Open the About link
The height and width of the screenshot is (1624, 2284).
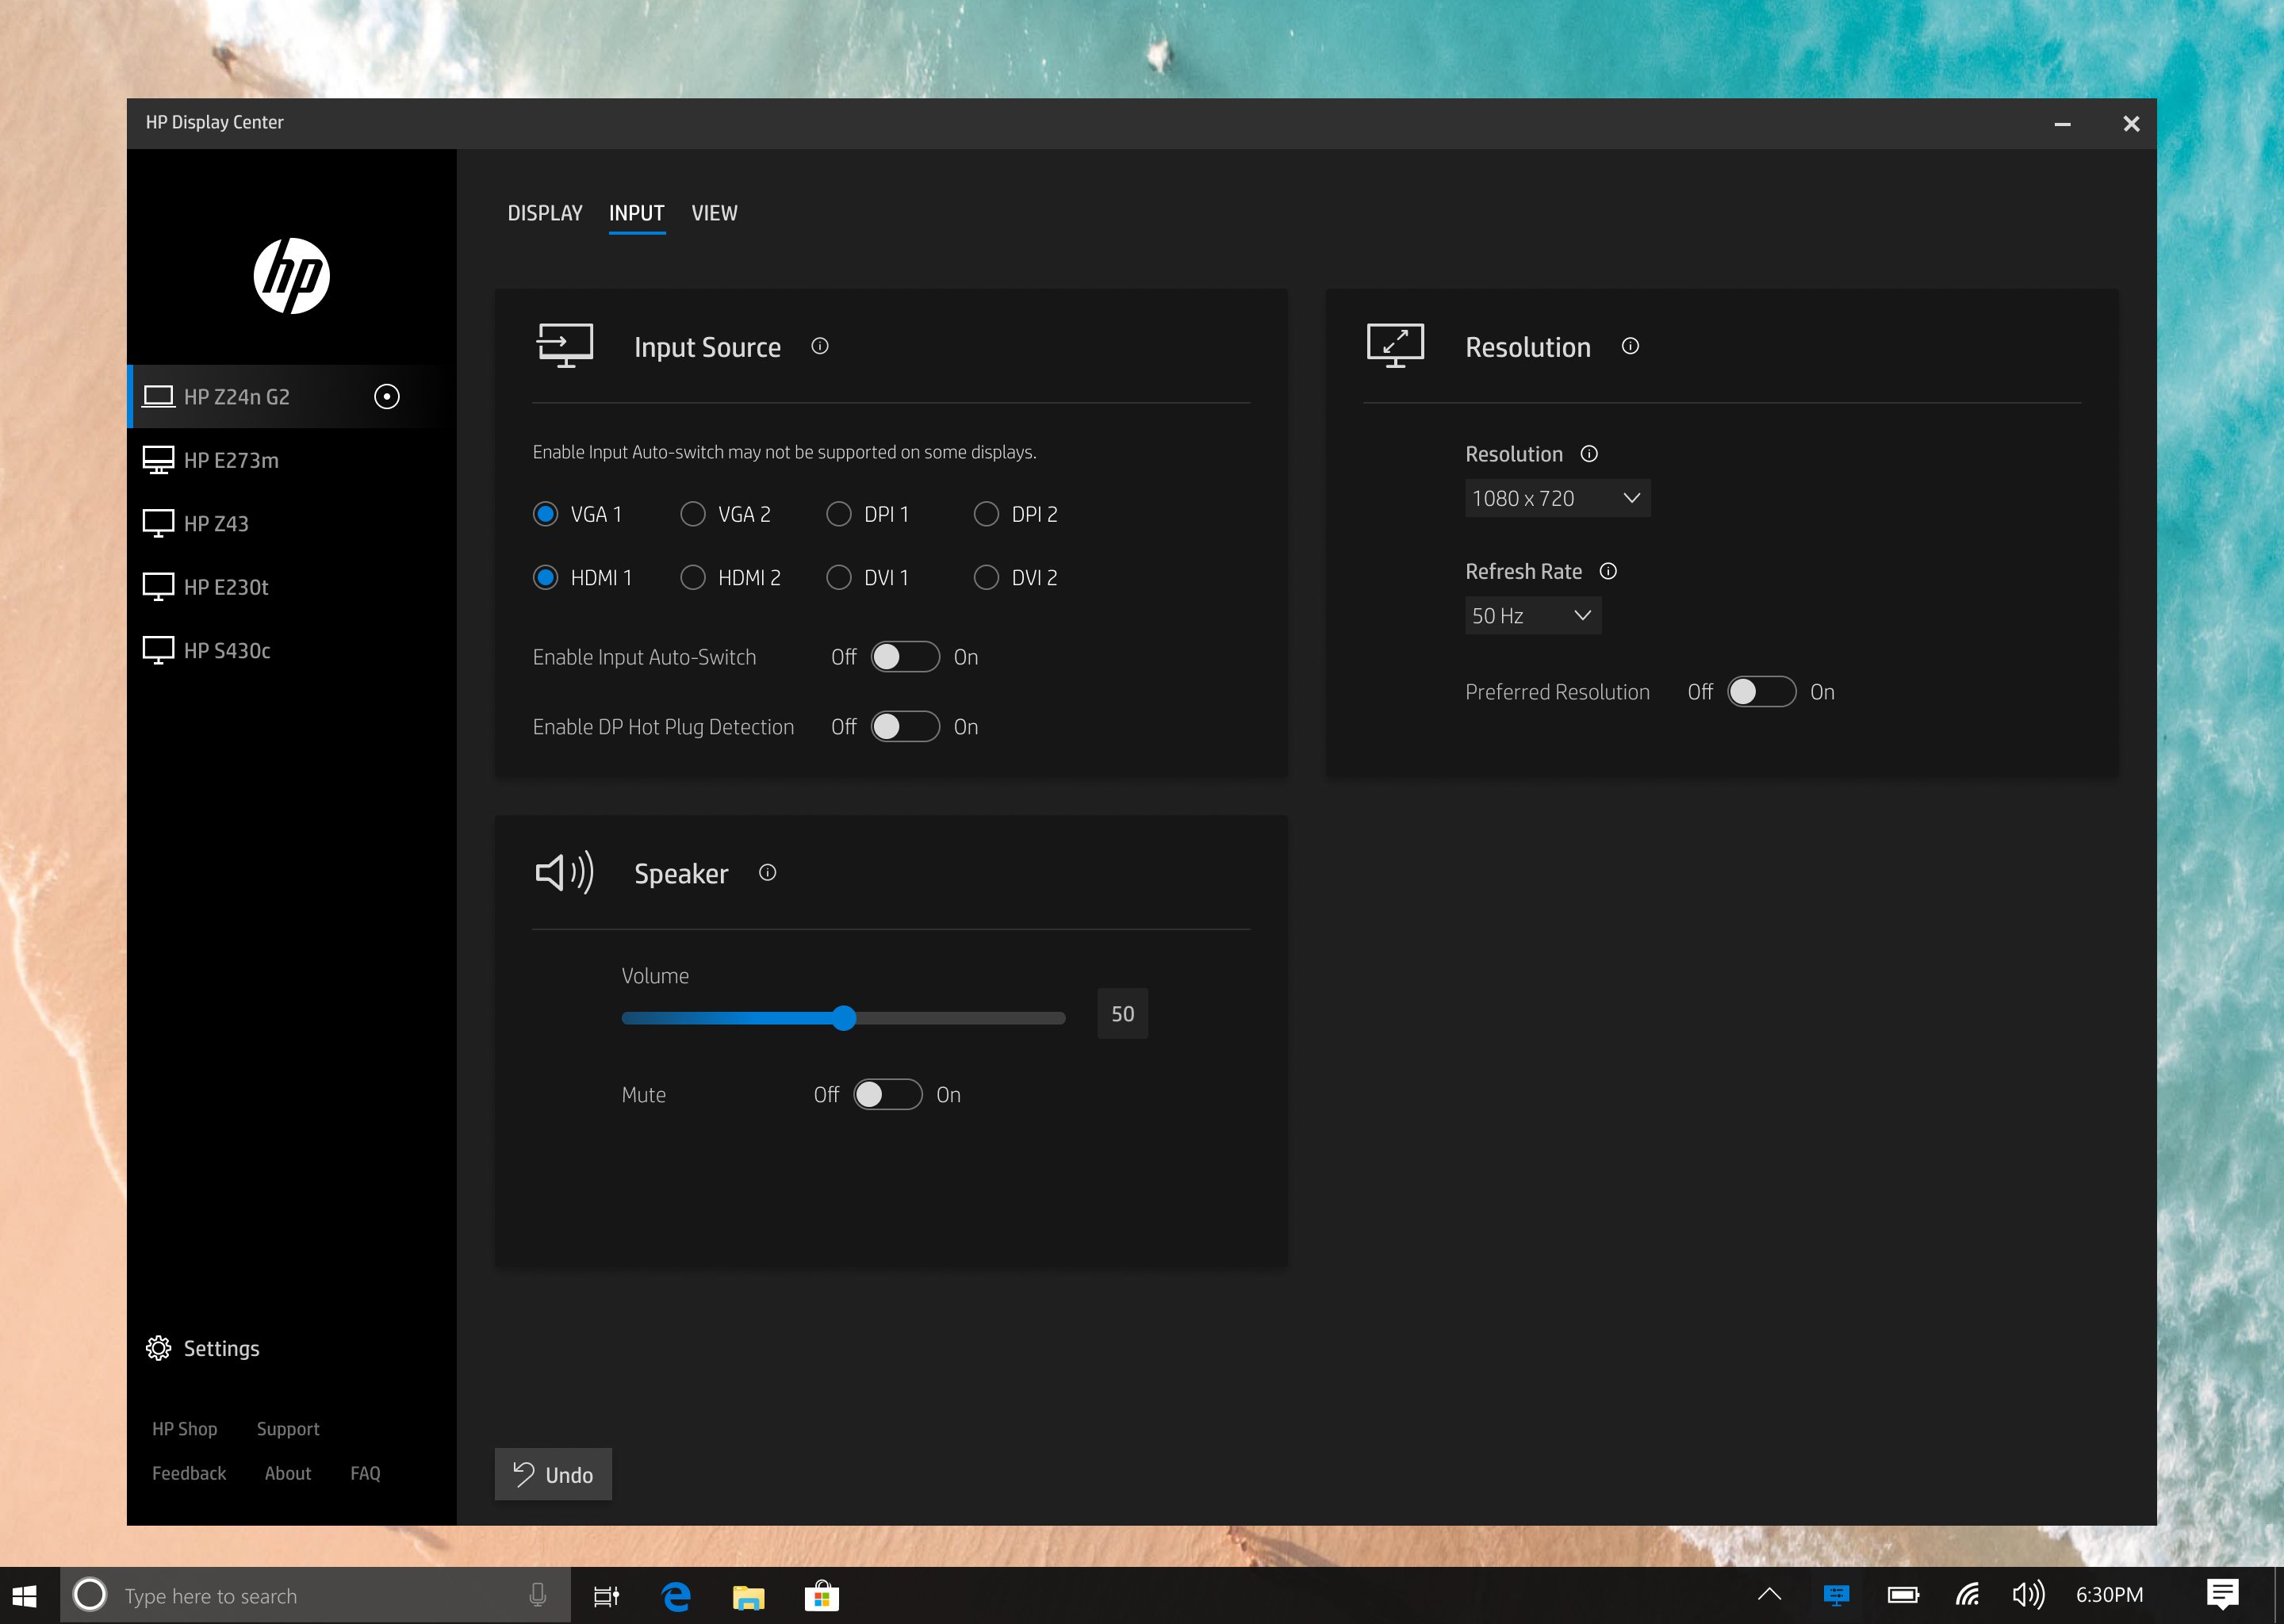pyautogui.click(x=288, y=1473)
